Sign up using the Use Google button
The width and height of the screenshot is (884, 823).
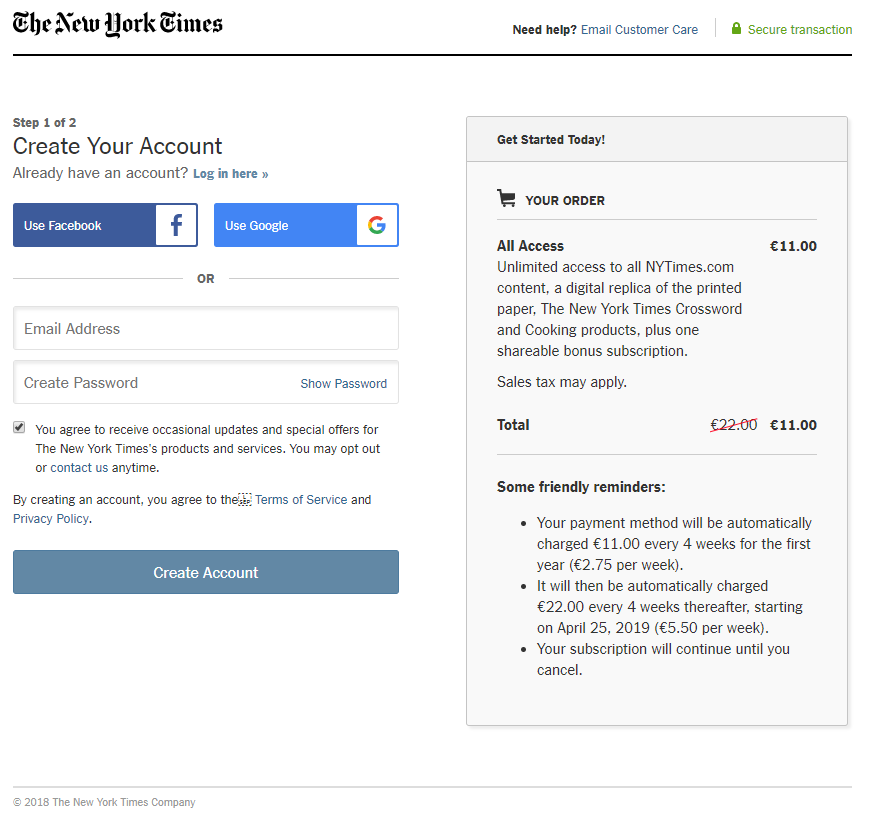pos(306,225)
